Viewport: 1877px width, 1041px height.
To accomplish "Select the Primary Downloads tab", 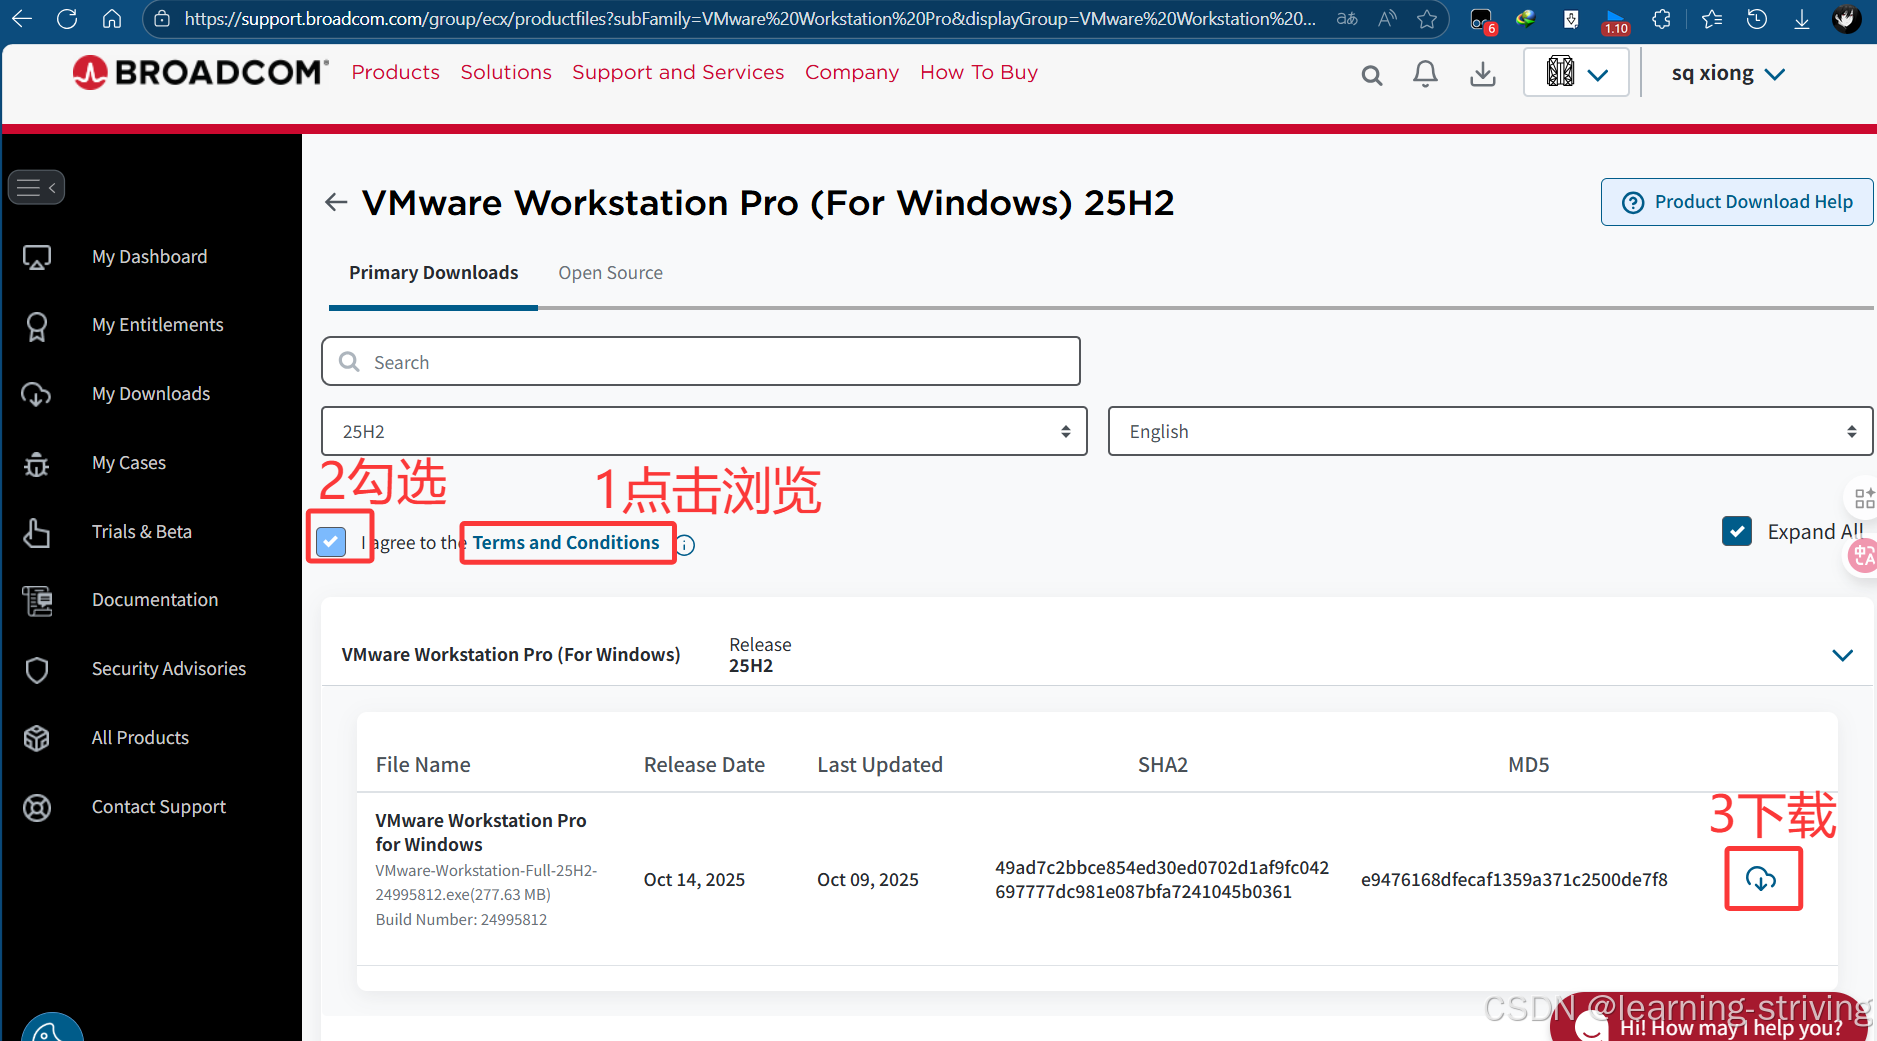I will click(433, 273).
